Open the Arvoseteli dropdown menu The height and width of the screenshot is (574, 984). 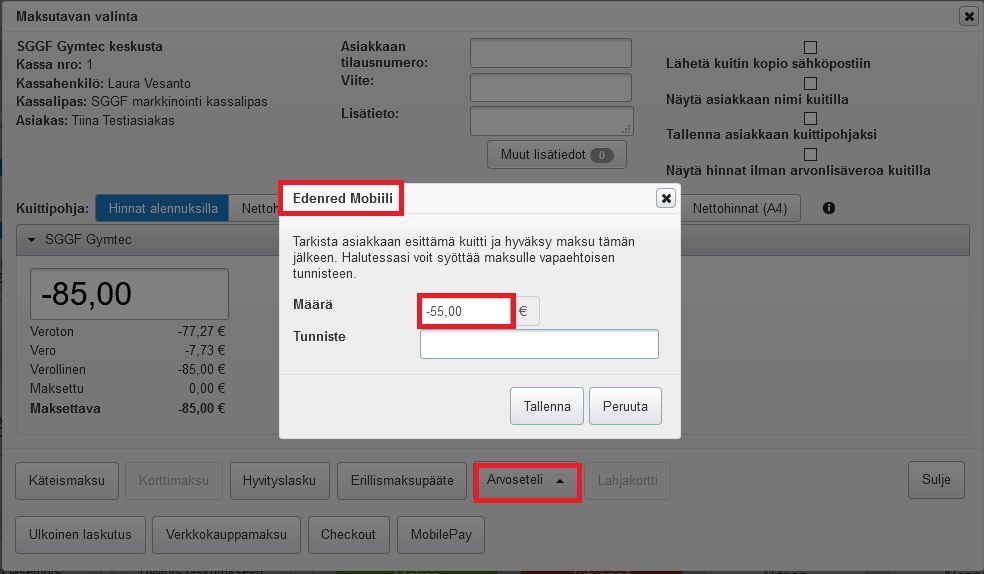(x=527, y=481)
